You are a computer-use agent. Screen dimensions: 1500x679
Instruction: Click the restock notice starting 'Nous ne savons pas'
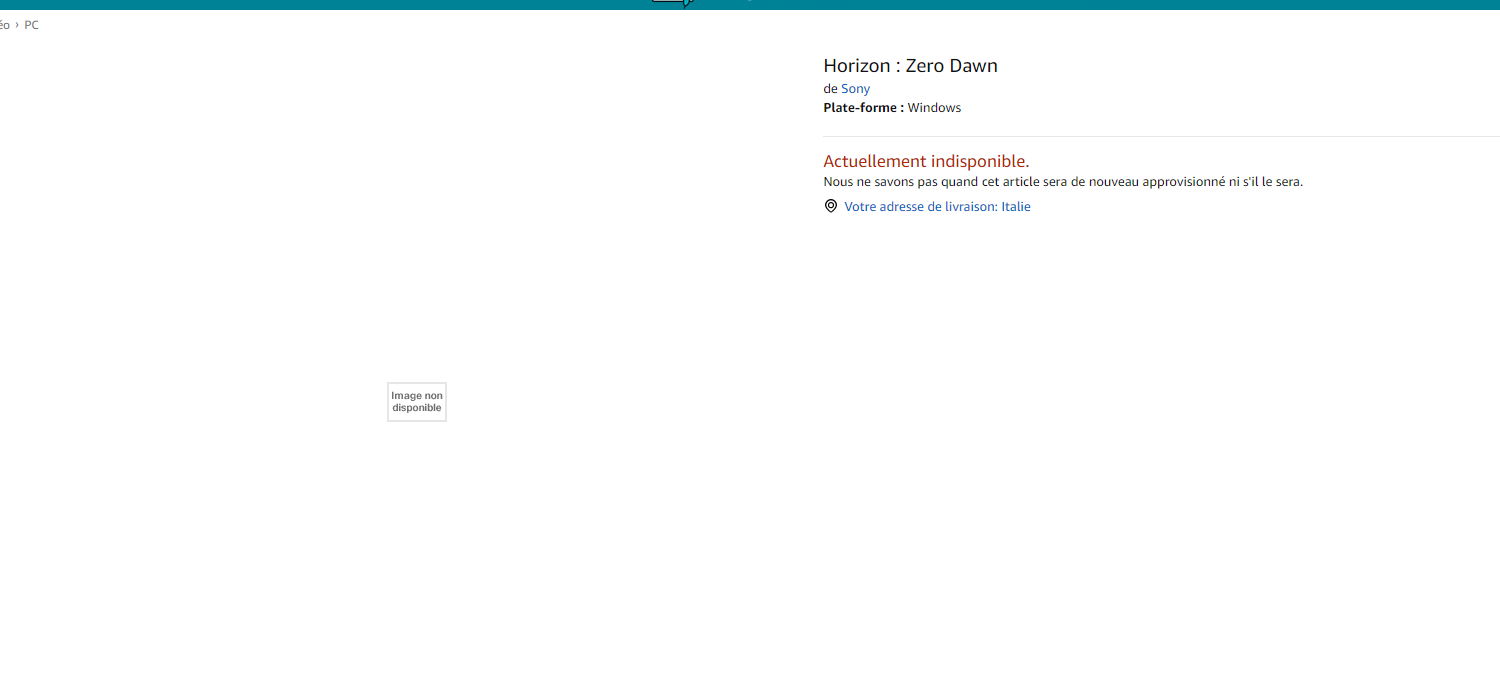[1062, 182]
